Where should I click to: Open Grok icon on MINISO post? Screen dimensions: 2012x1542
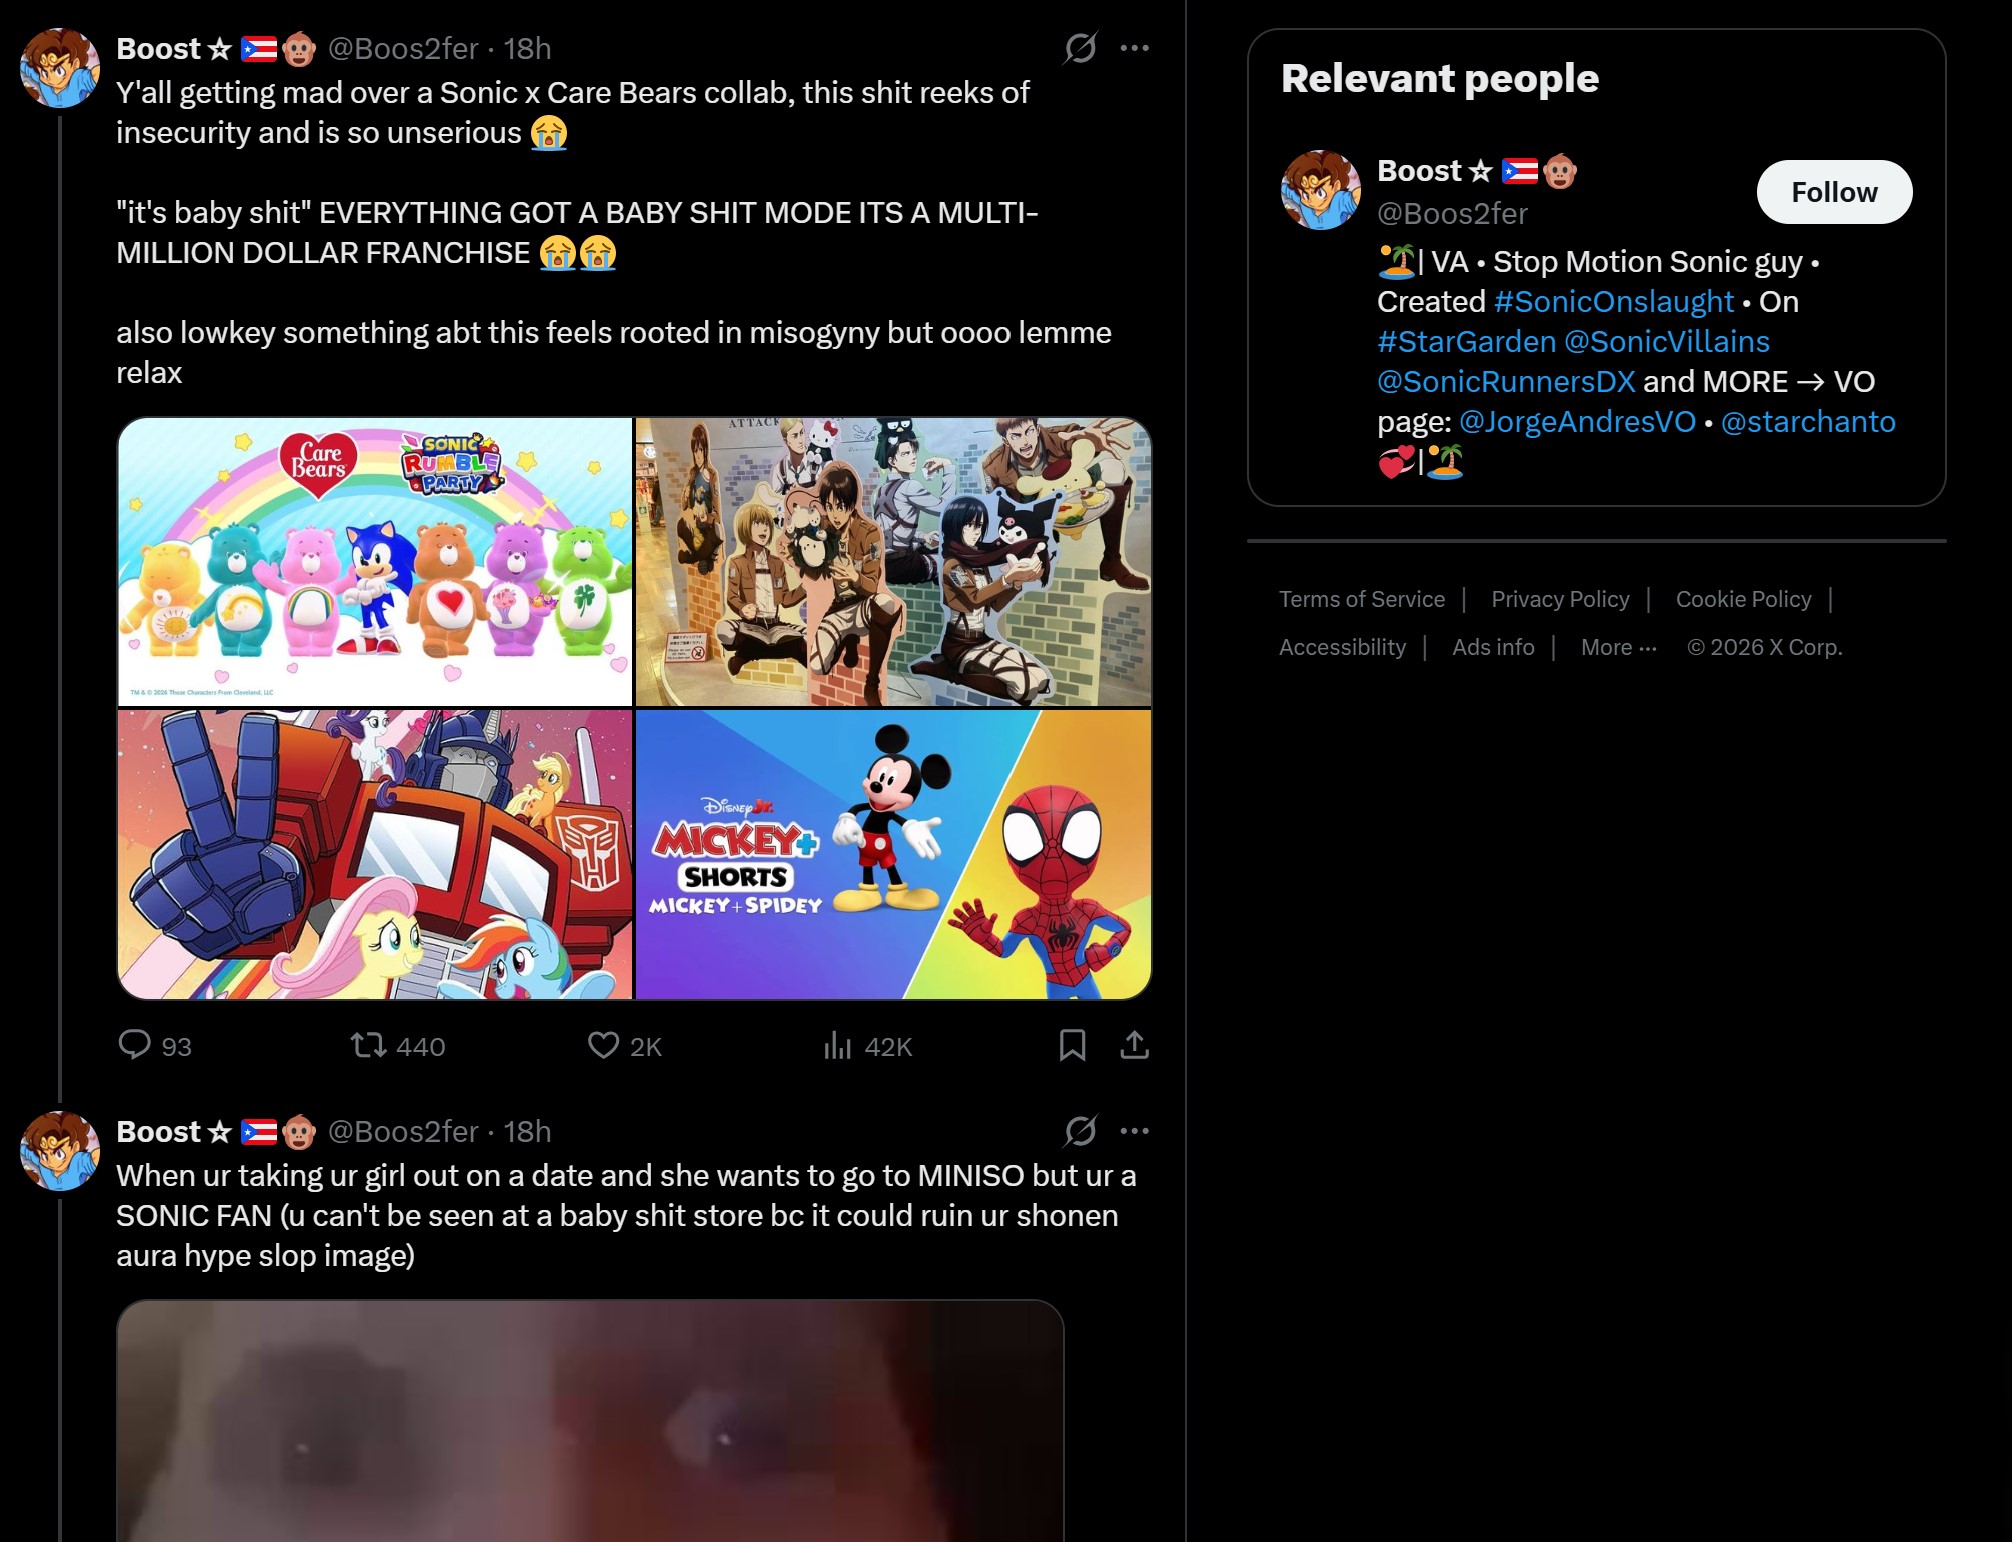(x=1080, y=1131)
